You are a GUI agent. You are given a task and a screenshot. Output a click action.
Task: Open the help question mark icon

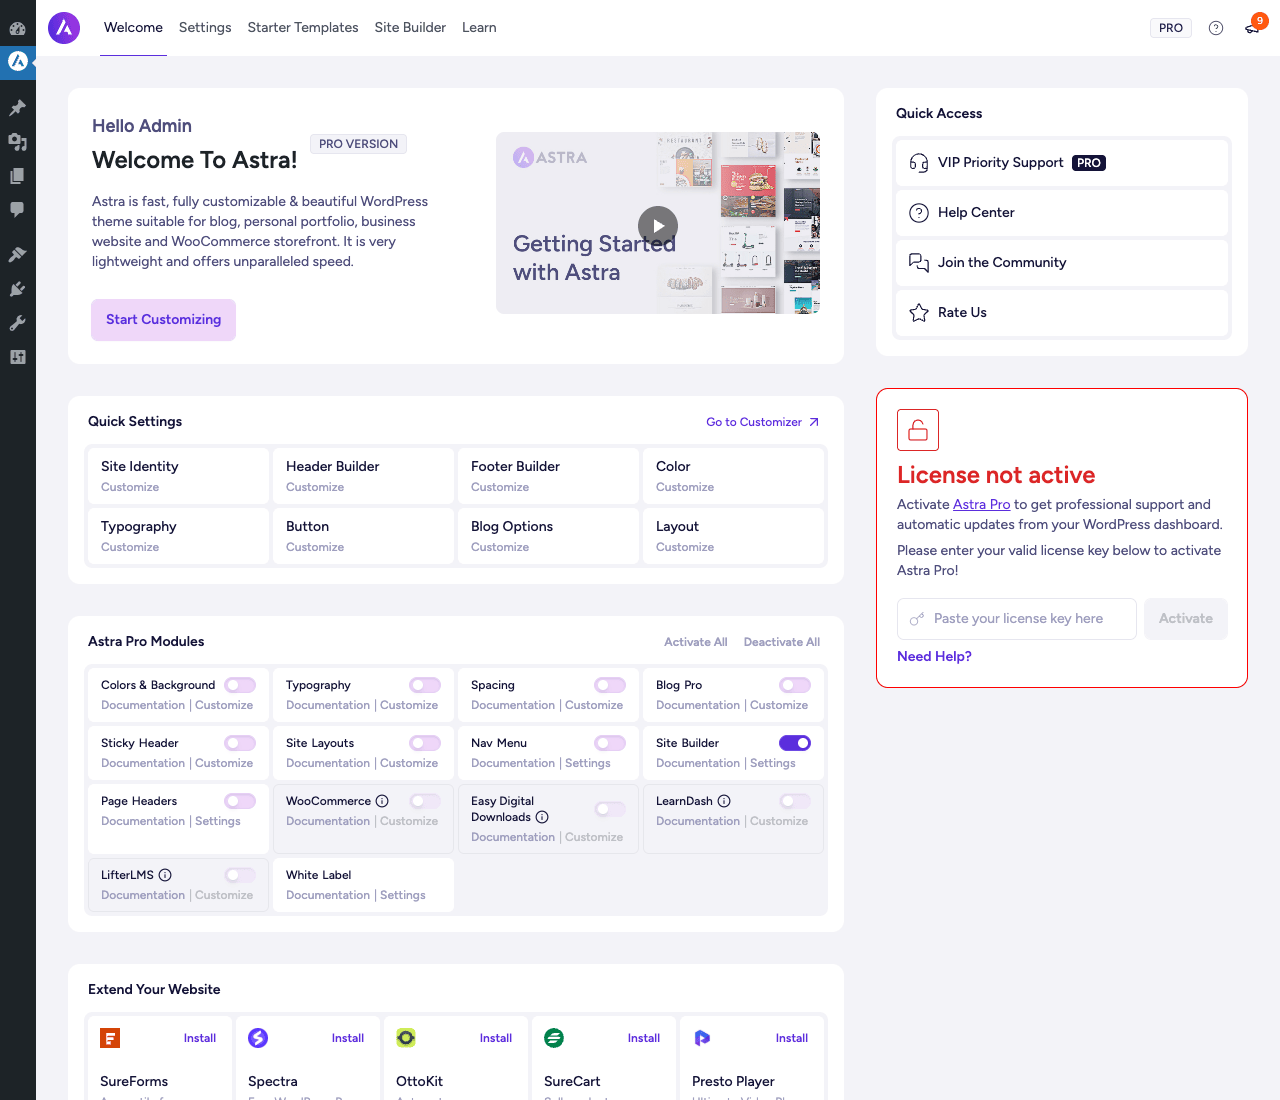point(1216,28)
